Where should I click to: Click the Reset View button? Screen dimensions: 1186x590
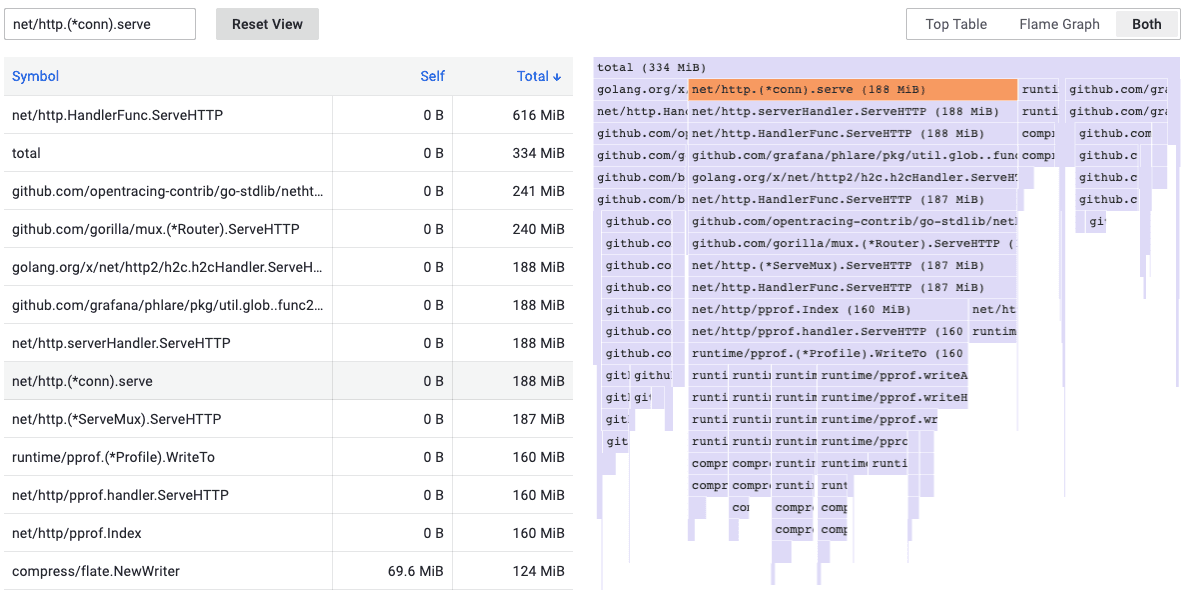tap(267, 23)
